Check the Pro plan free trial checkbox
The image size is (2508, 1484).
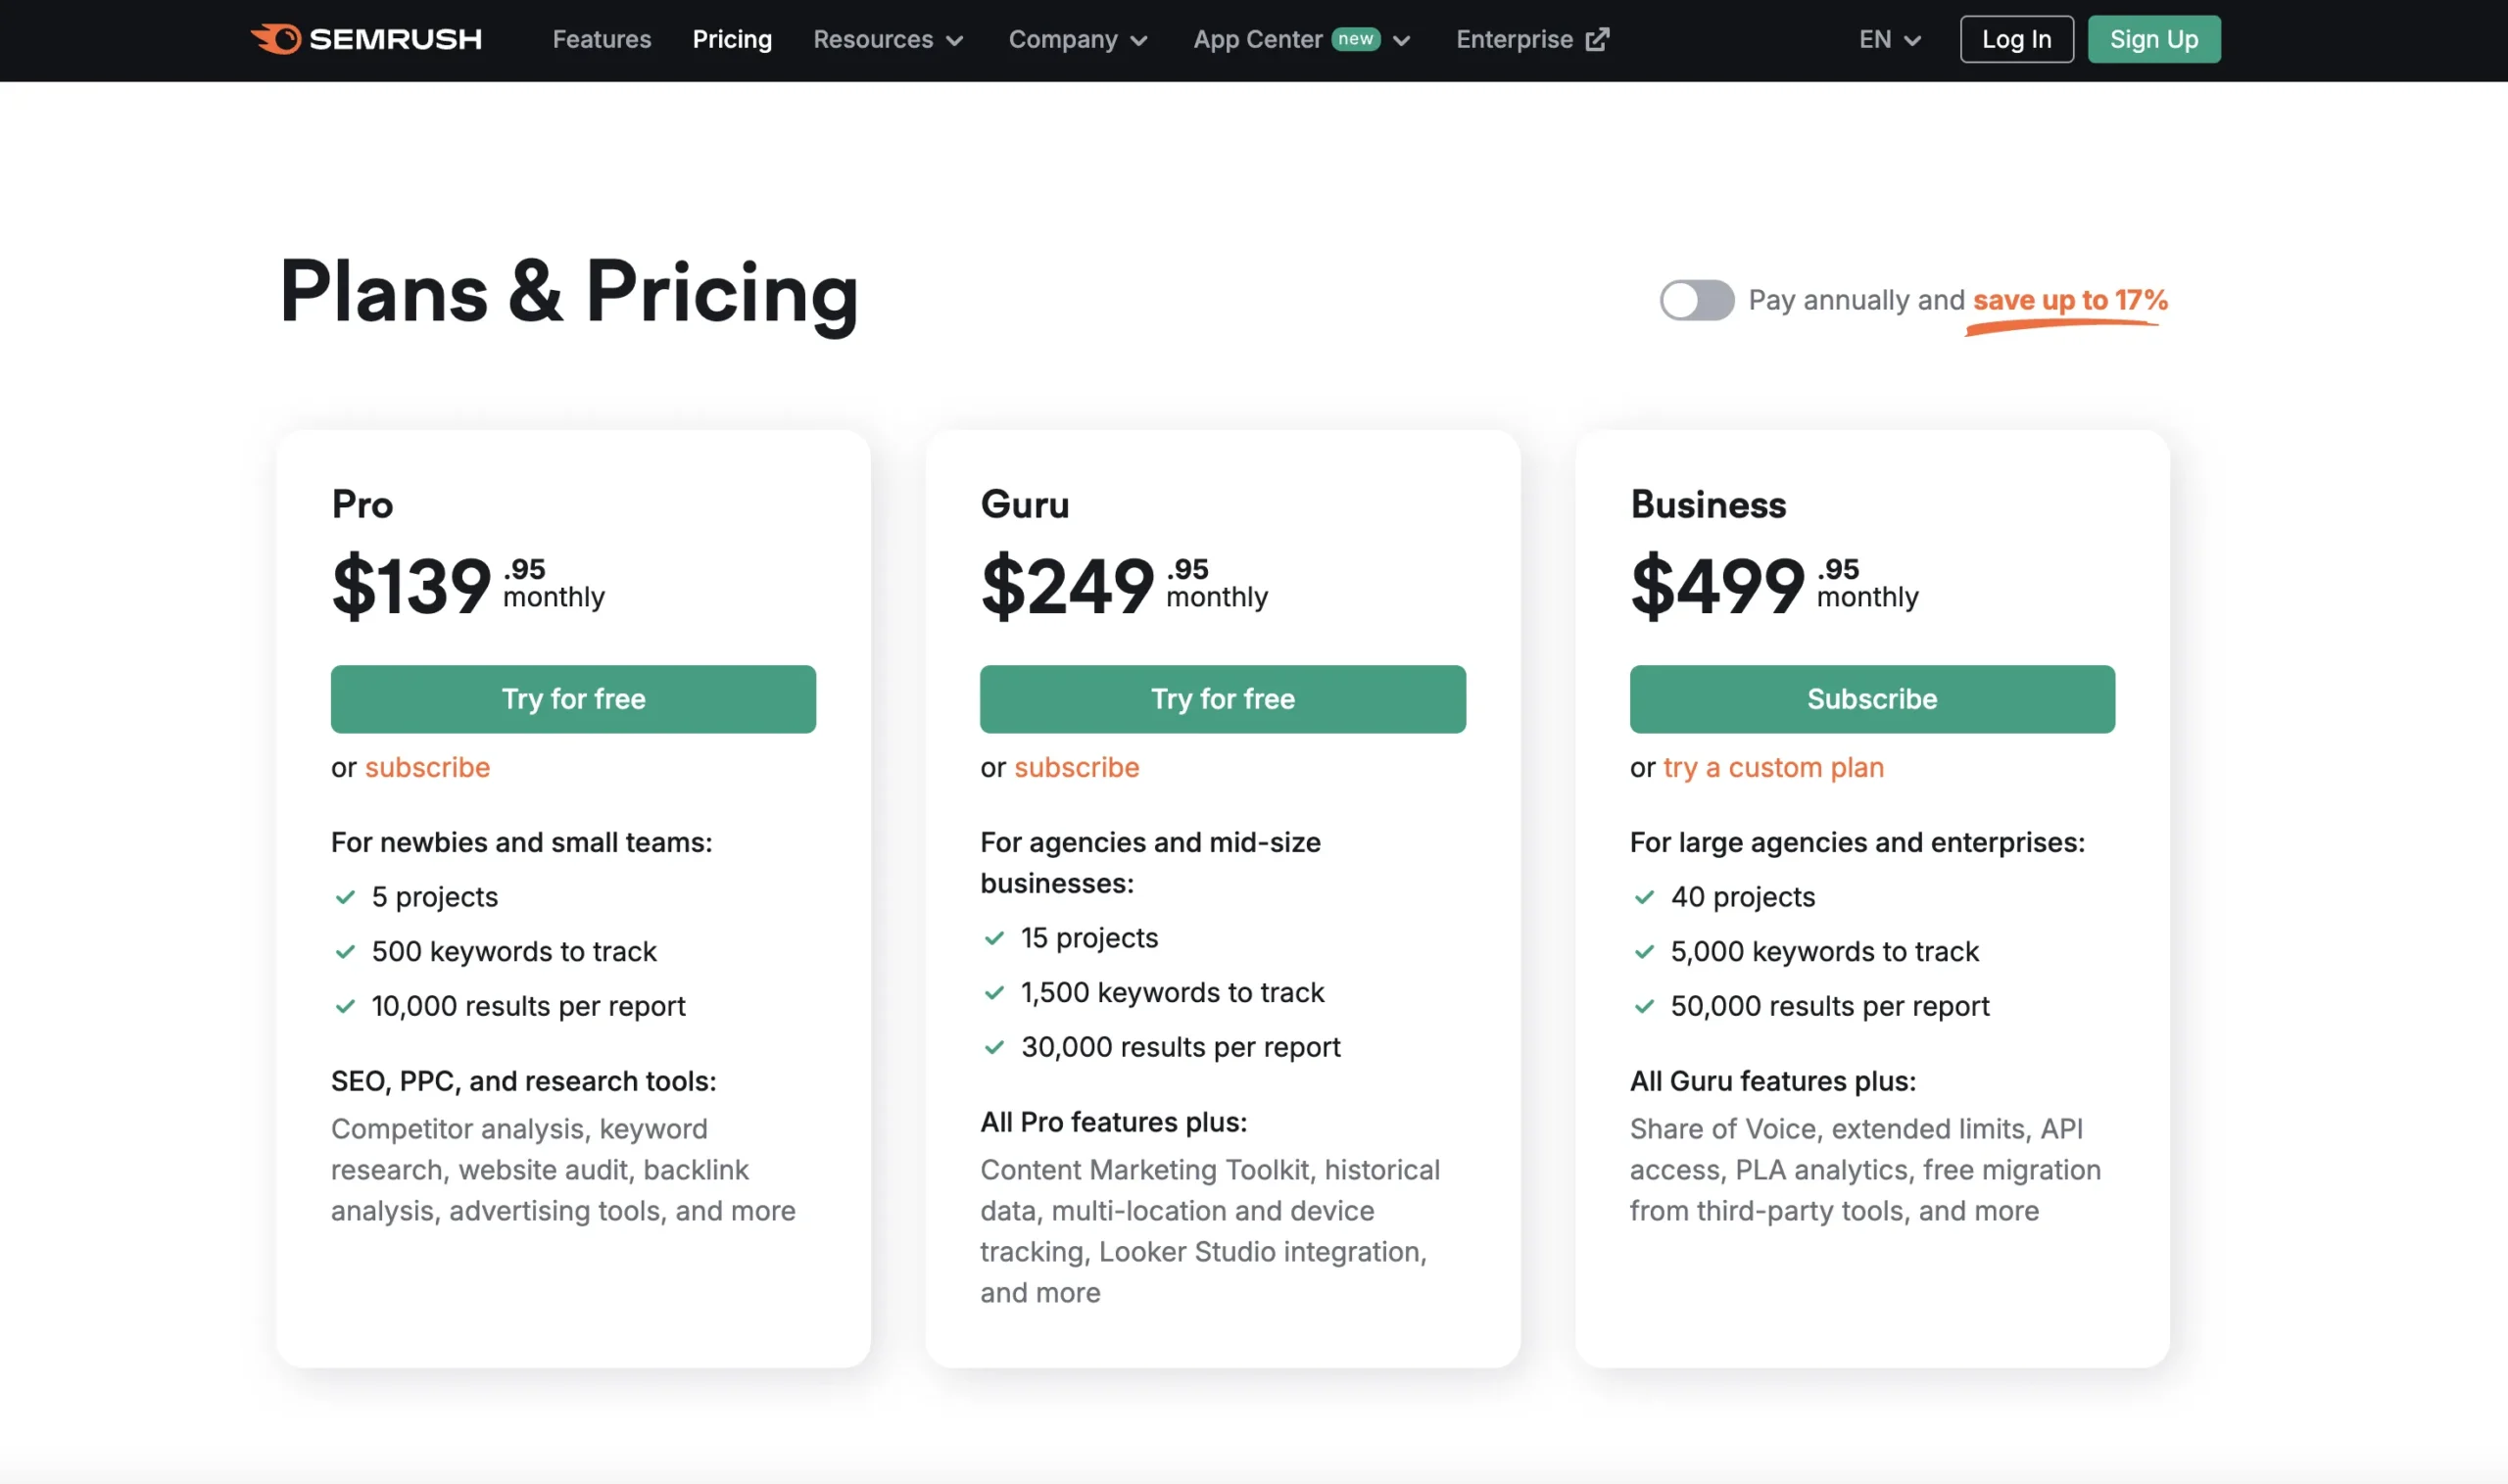(x=574, y=697)
